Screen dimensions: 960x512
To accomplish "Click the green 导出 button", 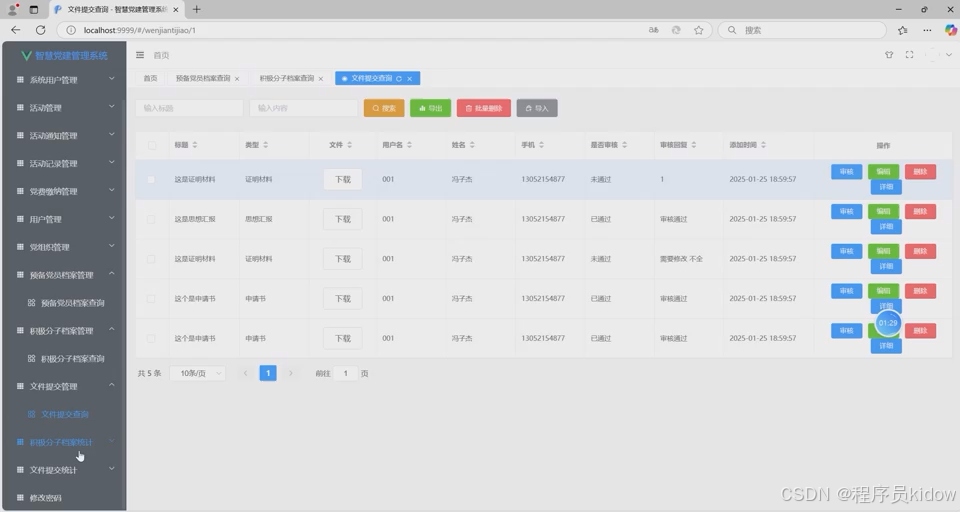I will click(x=430, y=108).
